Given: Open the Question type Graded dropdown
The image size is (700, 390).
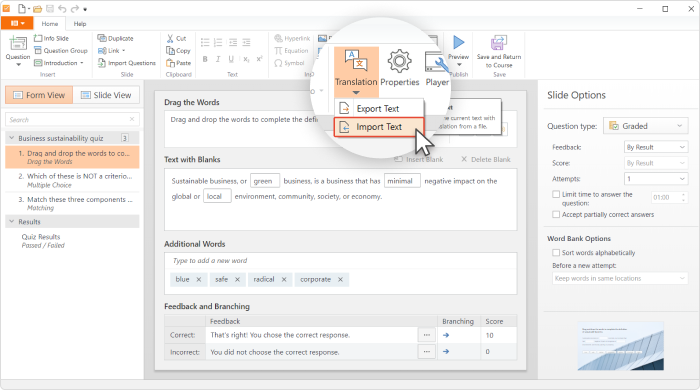Looking at the screenshot, I should pyautogui.click(x=646, y=126).
